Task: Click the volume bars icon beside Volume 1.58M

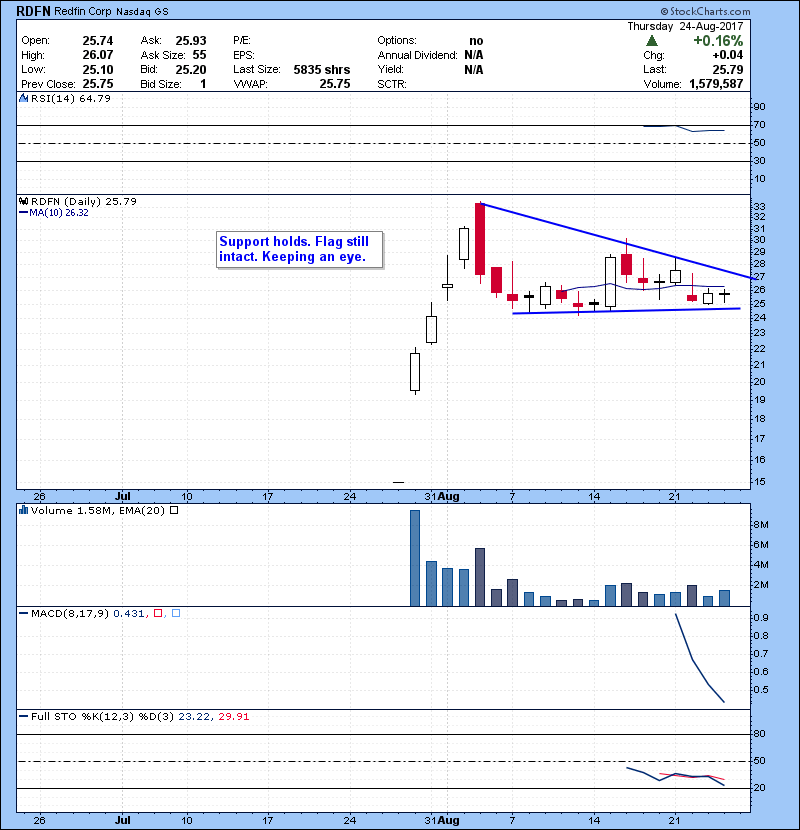Action: [x=23, y=510]
